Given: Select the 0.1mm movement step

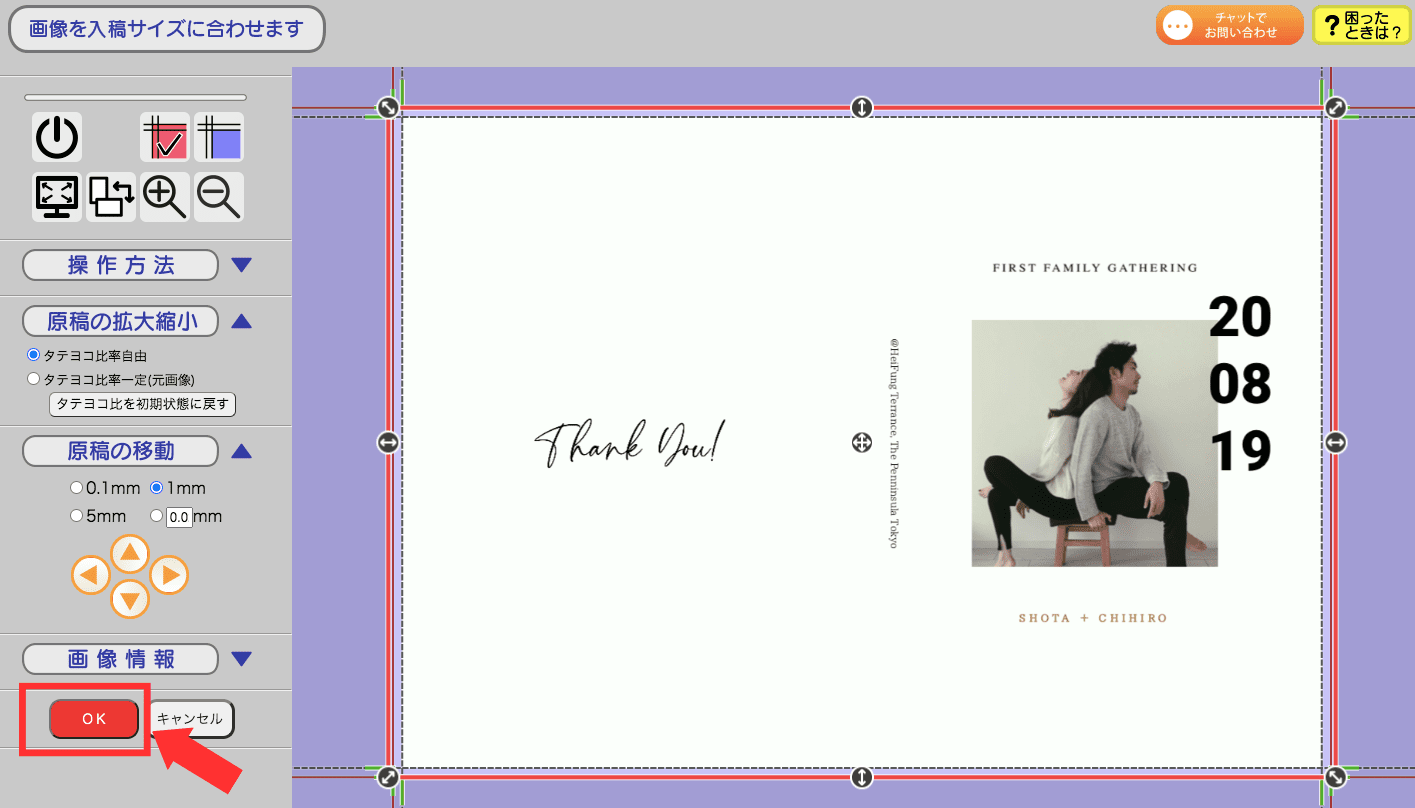Looking at the screenshot, I should coord(77,488).
